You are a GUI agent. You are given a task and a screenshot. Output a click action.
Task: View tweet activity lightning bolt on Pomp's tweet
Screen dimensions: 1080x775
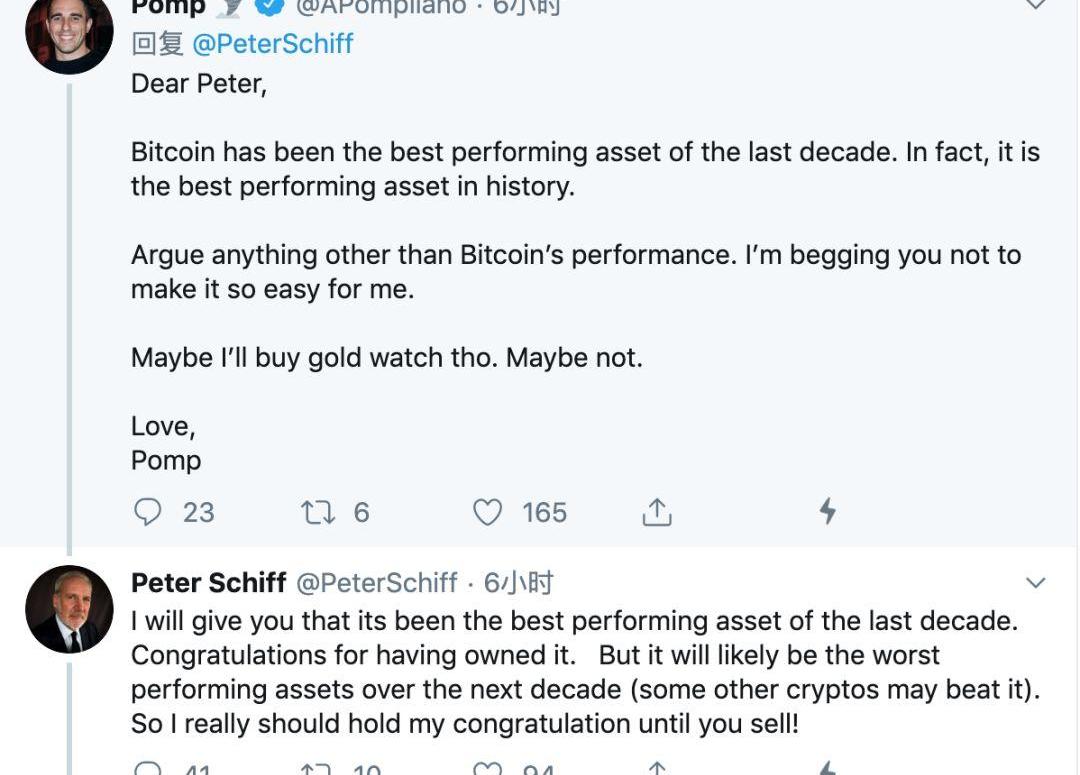pos(827,512)
